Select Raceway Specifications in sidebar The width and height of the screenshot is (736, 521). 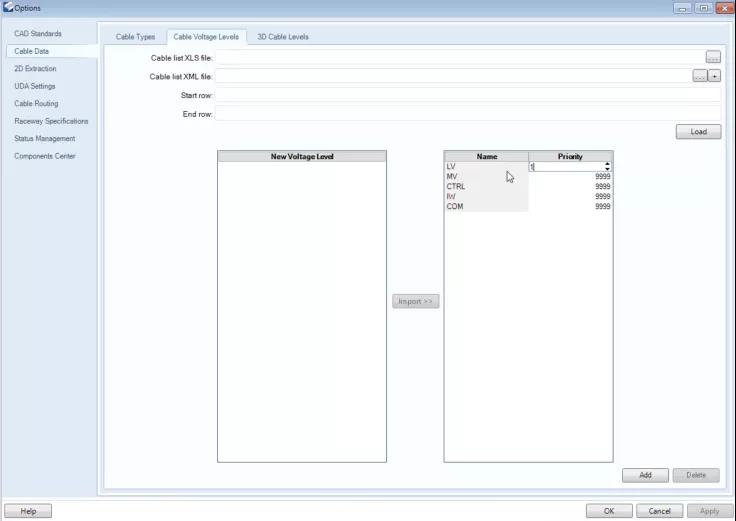tap(51, 121)
